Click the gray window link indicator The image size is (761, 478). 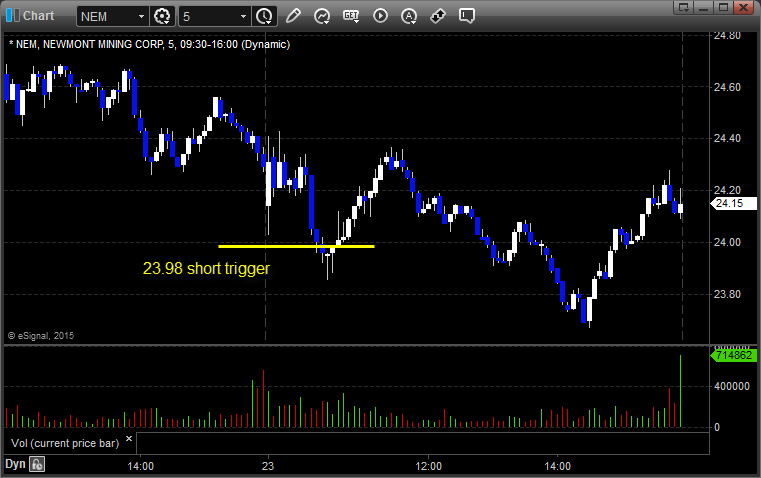17,15
